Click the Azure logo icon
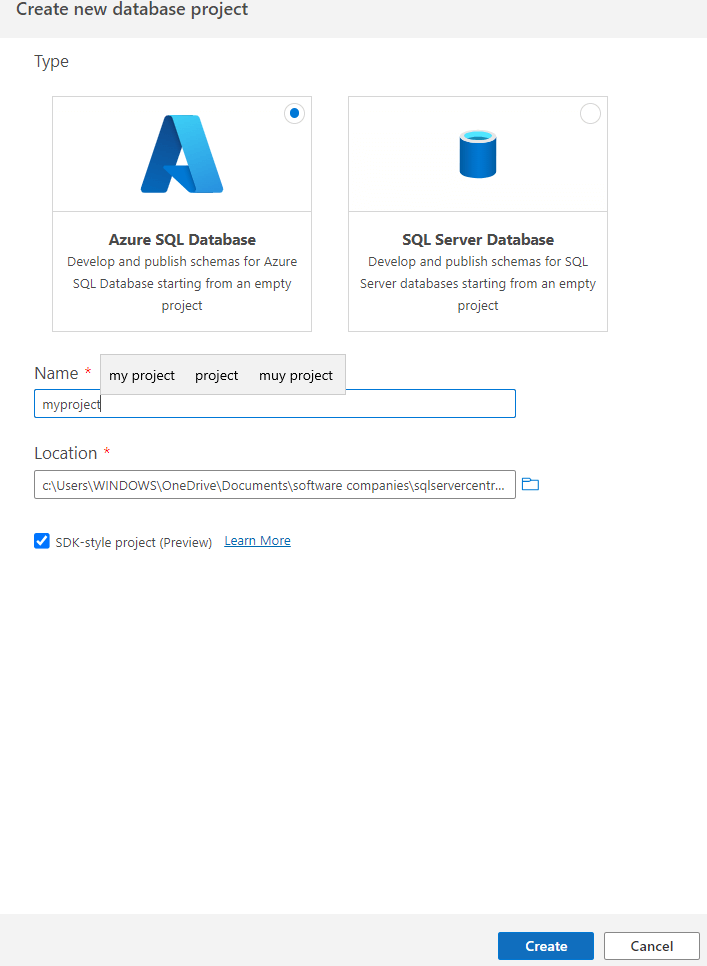The image size is (707, 966). (x=182, y=154)
